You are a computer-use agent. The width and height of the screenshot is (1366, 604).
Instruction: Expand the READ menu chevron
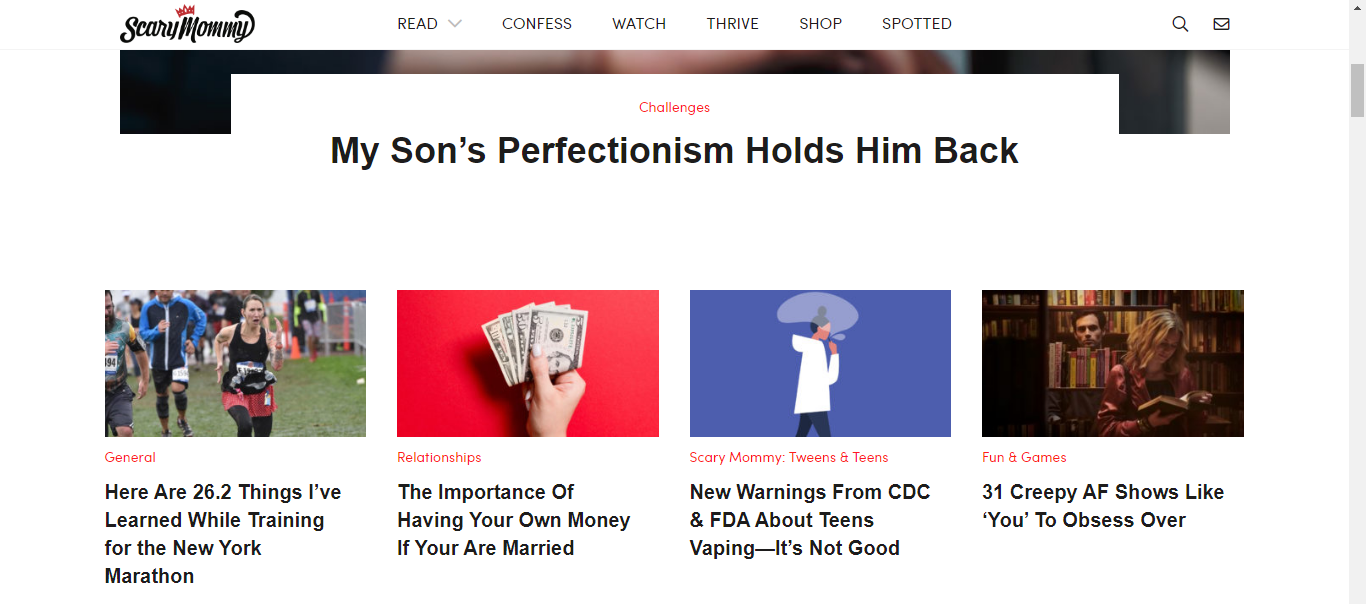[455, 24]
